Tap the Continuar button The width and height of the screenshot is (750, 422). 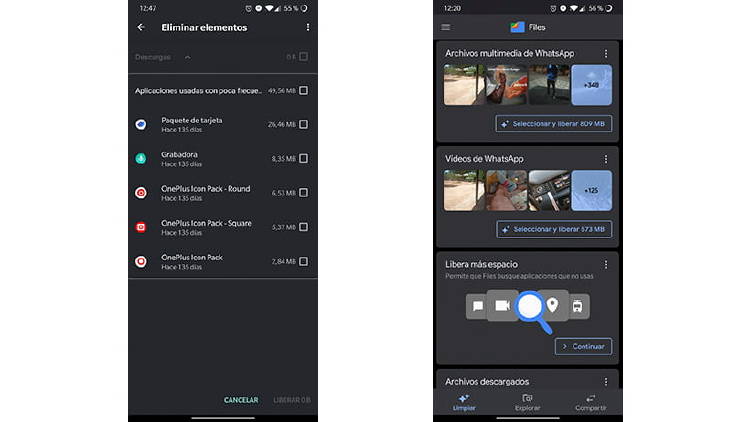(583, 346)
